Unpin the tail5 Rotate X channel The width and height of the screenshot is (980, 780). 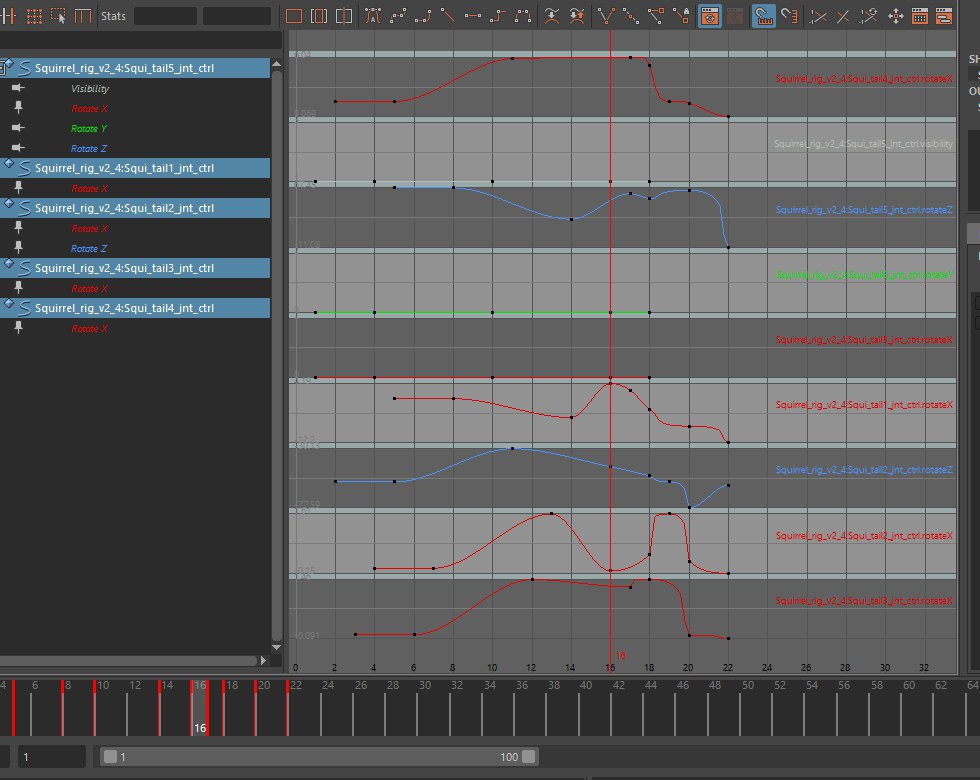[x=18, y=108]
